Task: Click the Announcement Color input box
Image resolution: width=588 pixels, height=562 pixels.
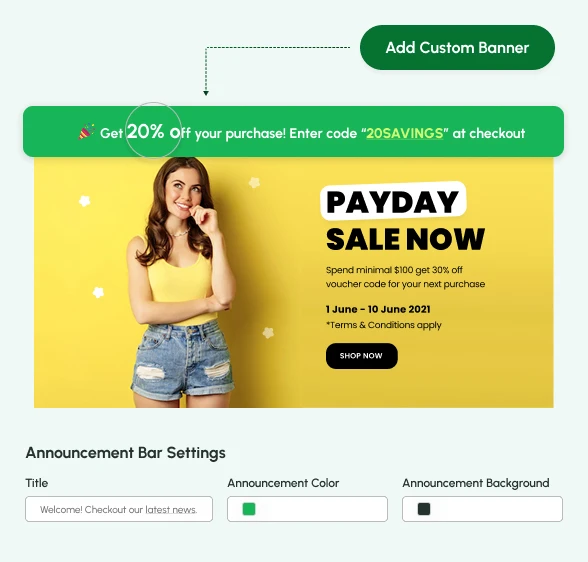Action: point(307,509)
